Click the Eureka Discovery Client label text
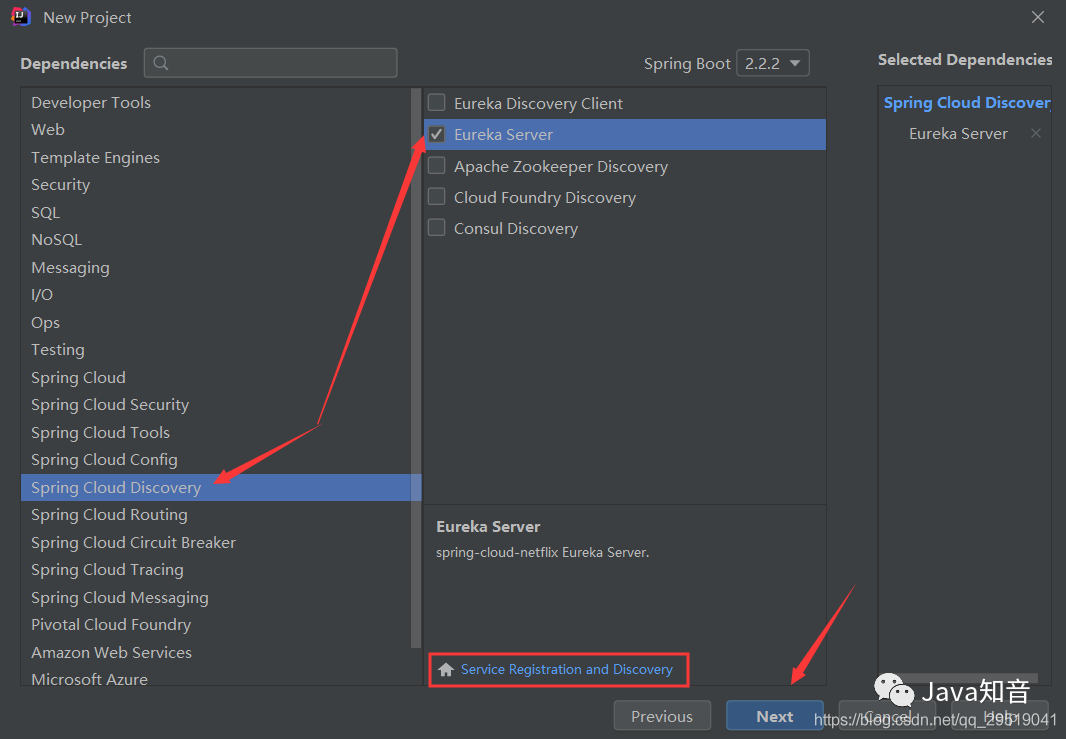This screenshot has height=739, width=1066. pos(538,103)
